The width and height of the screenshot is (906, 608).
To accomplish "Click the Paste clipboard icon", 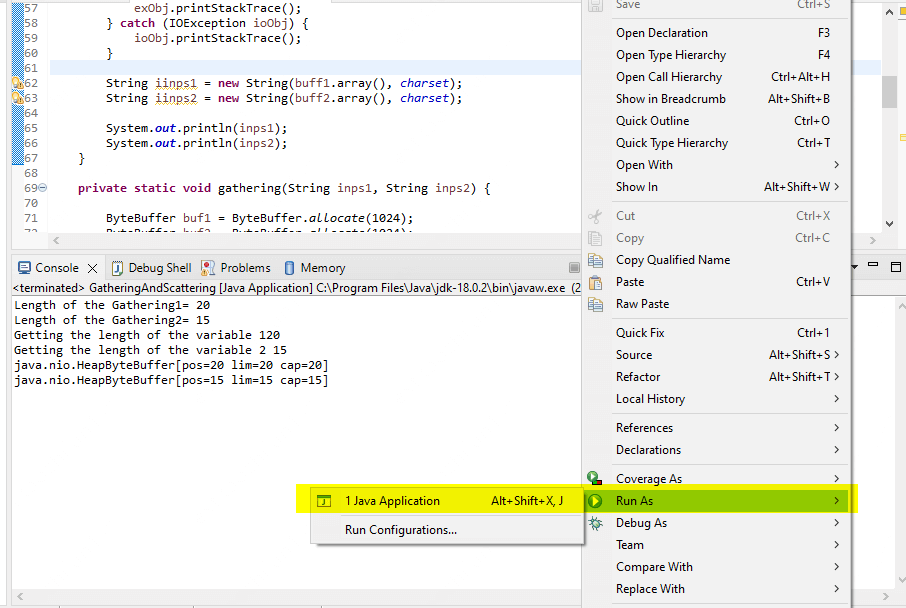I will [595, 282].
